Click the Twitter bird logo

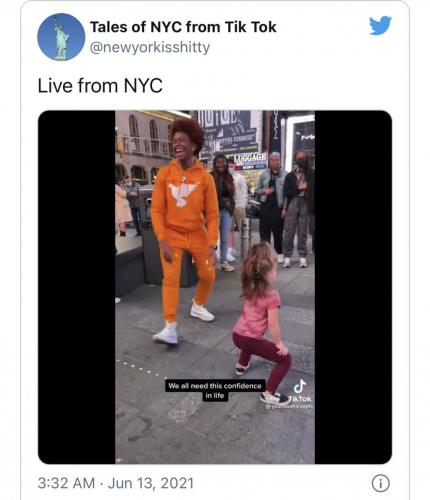(x=380, y=25)
